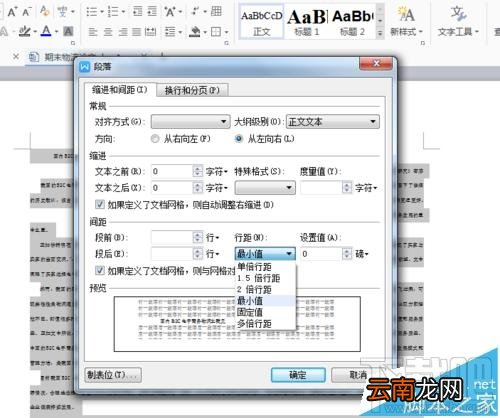500x418 pixels.
Task: Toggle auto-adjust right indent checkbox
Action: pos(100,204)
